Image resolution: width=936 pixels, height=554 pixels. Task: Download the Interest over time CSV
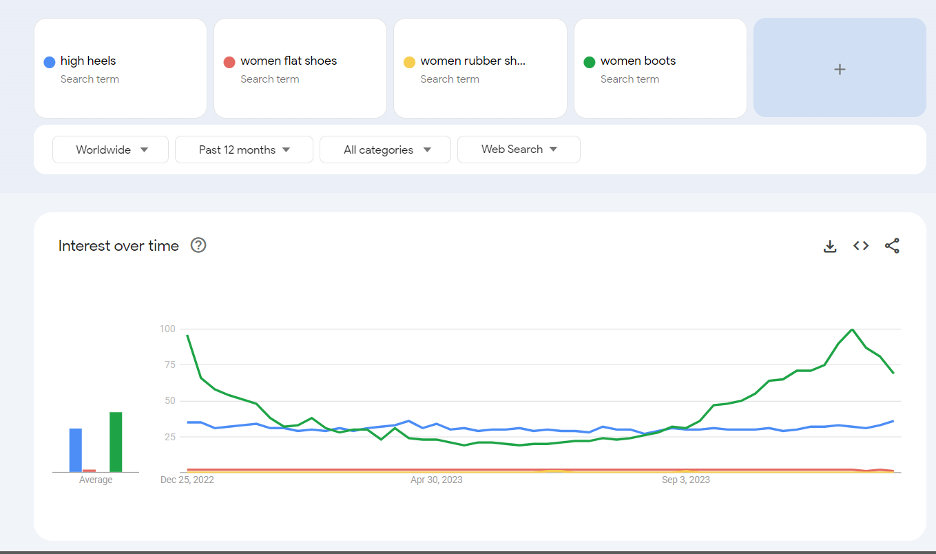pyautogui.click(x=830, y=246)
